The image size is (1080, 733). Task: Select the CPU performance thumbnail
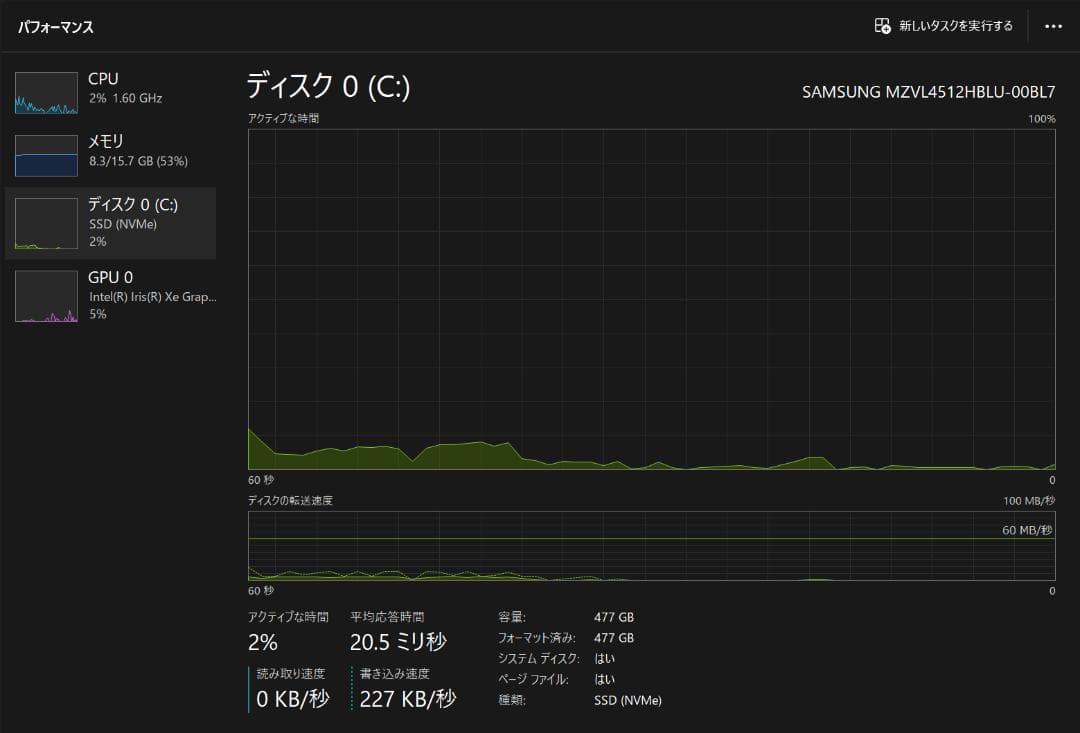(46, 93)
